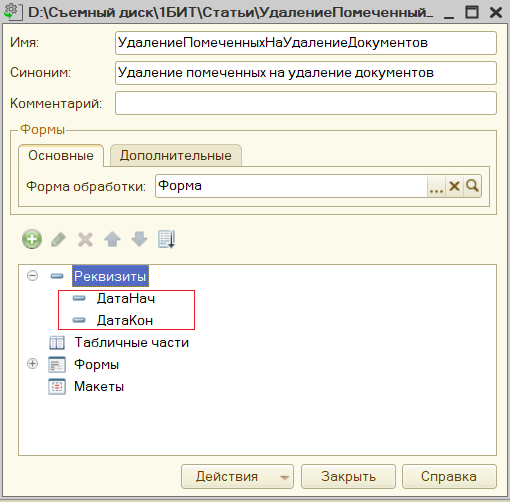This screenshot has height=502, width=510.
Task: Open Справка help button
Action: (x=449, y=477)
